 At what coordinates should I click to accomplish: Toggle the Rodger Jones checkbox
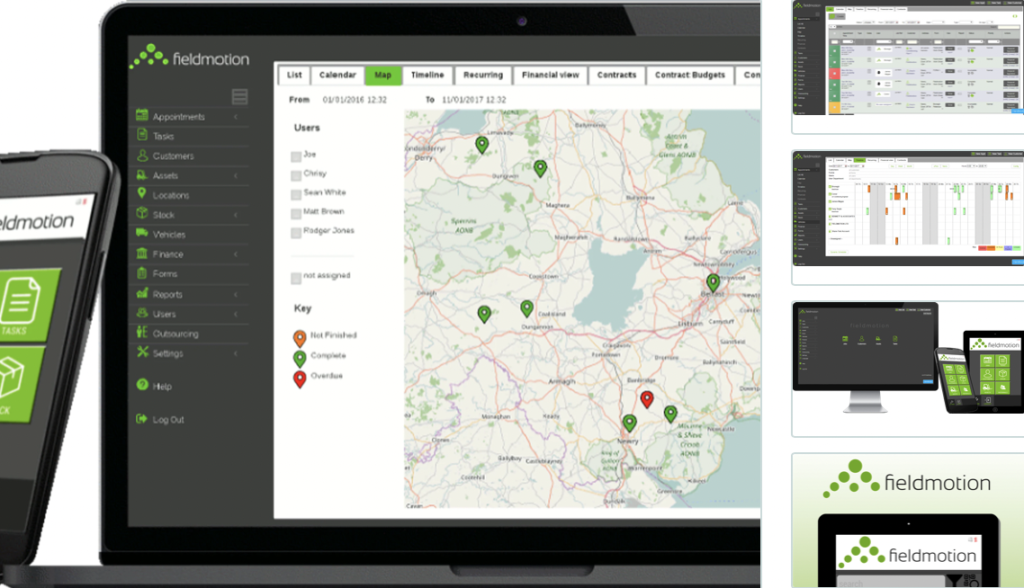(x=296, y=232)
